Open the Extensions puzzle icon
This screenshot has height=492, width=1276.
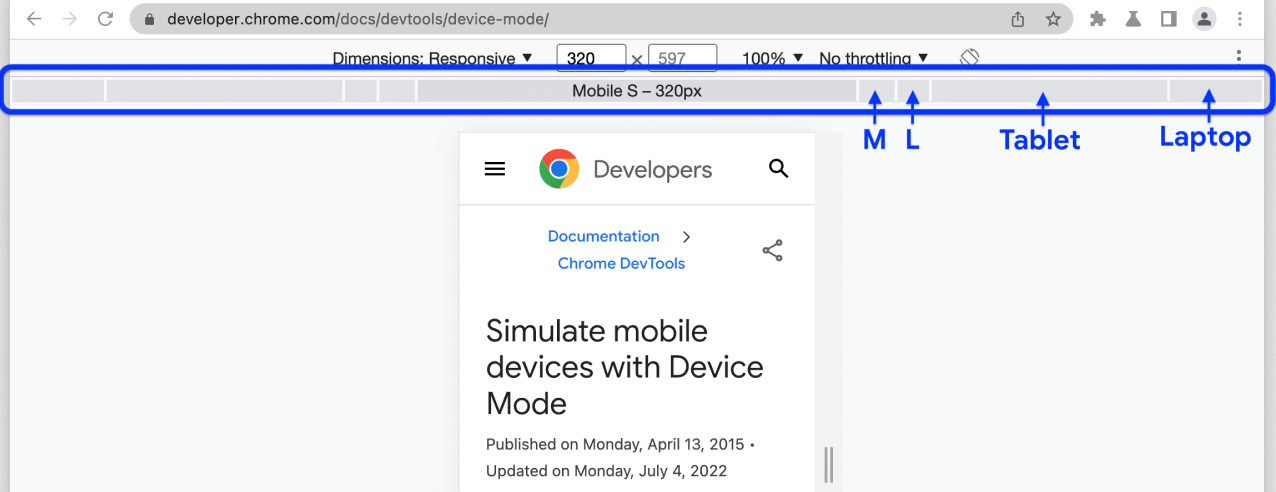click(x=1098, y=19)
